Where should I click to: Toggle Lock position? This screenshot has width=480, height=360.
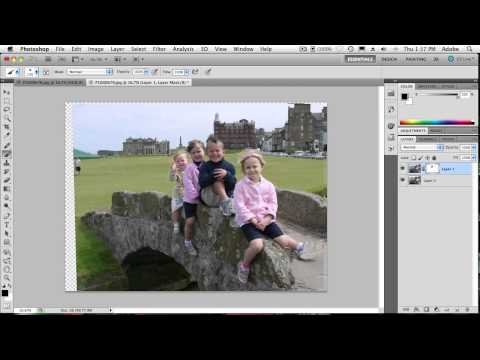[x=427, y=158]
